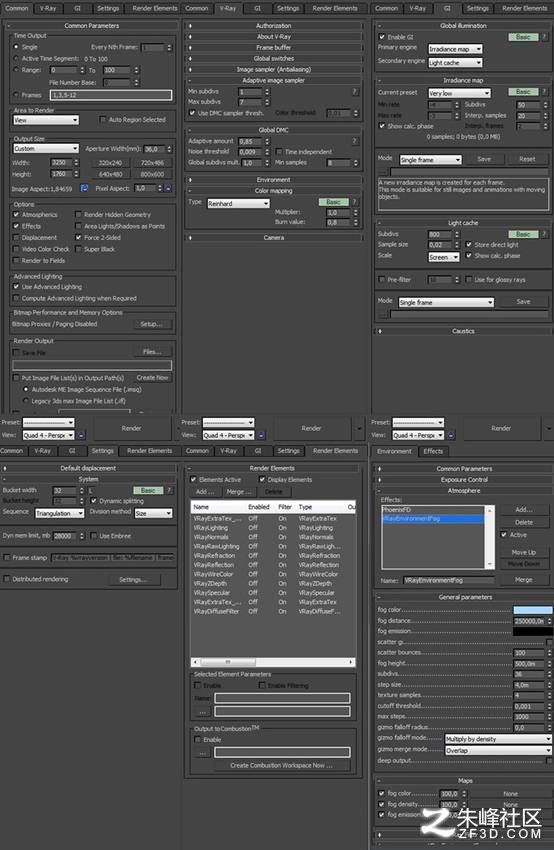Expand the Authorization rollout
The image size is (554, 850).
[274, 25]
